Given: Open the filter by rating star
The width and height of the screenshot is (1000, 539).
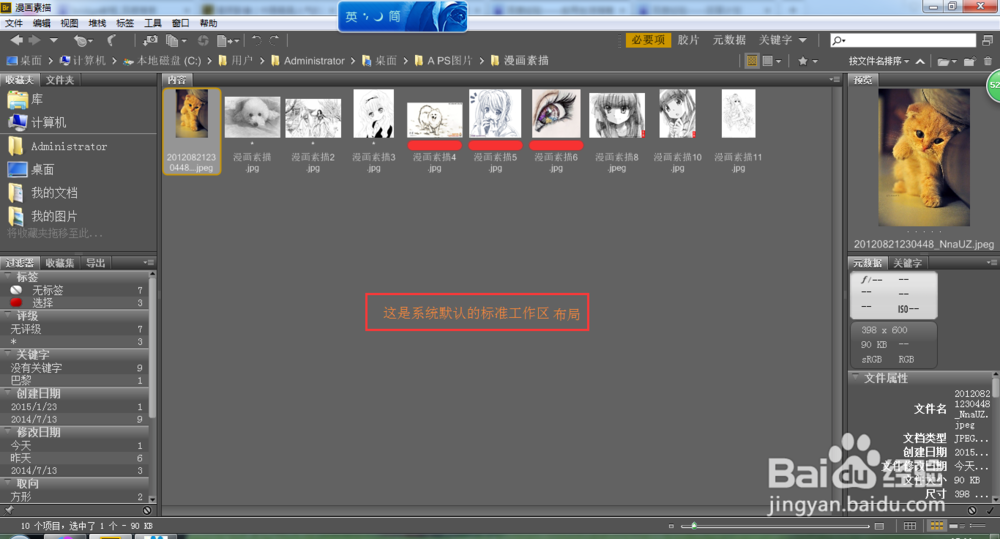Looking at the screenshot, I should [807, 61].
